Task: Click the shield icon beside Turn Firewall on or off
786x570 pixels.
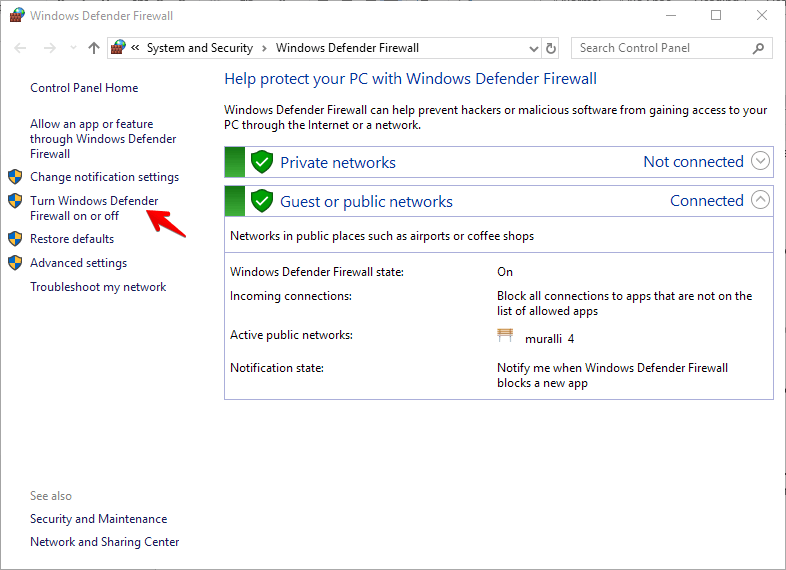Action: click(x=15, y=201)
